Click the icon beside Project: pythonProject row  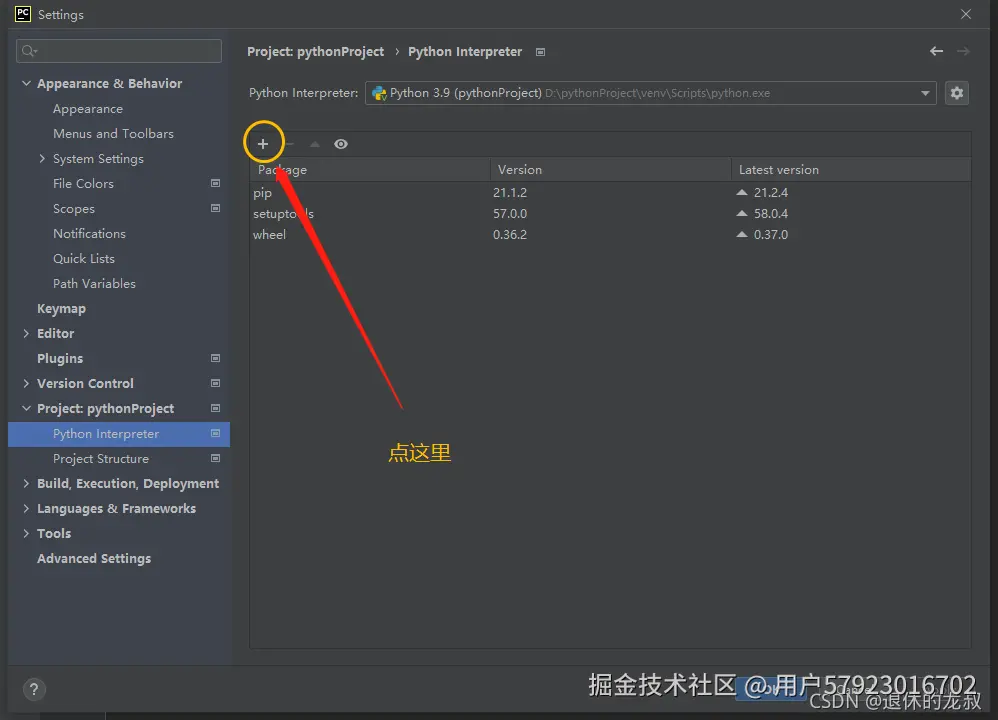coord(216,408)
